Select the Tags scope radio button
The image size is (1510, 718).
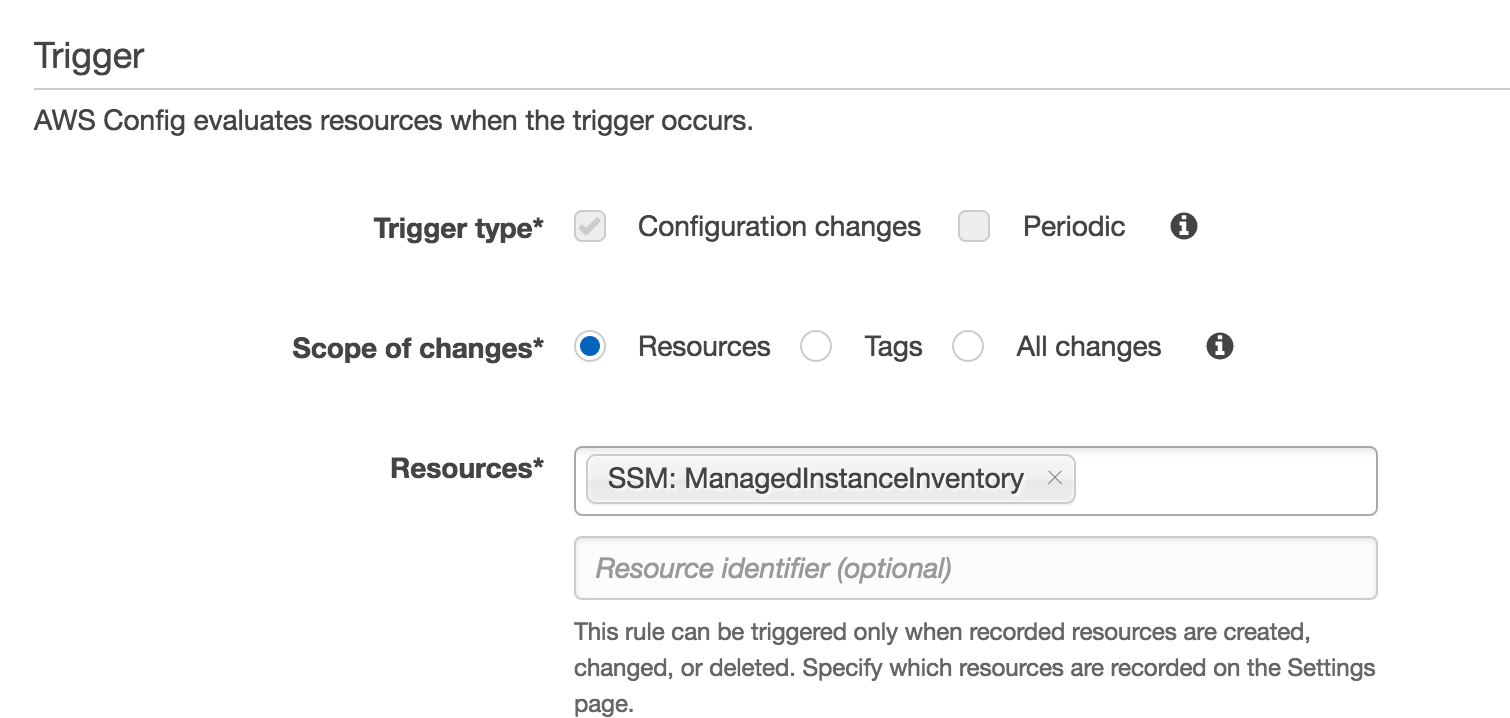pyautogui.click(x=816, y=347)
